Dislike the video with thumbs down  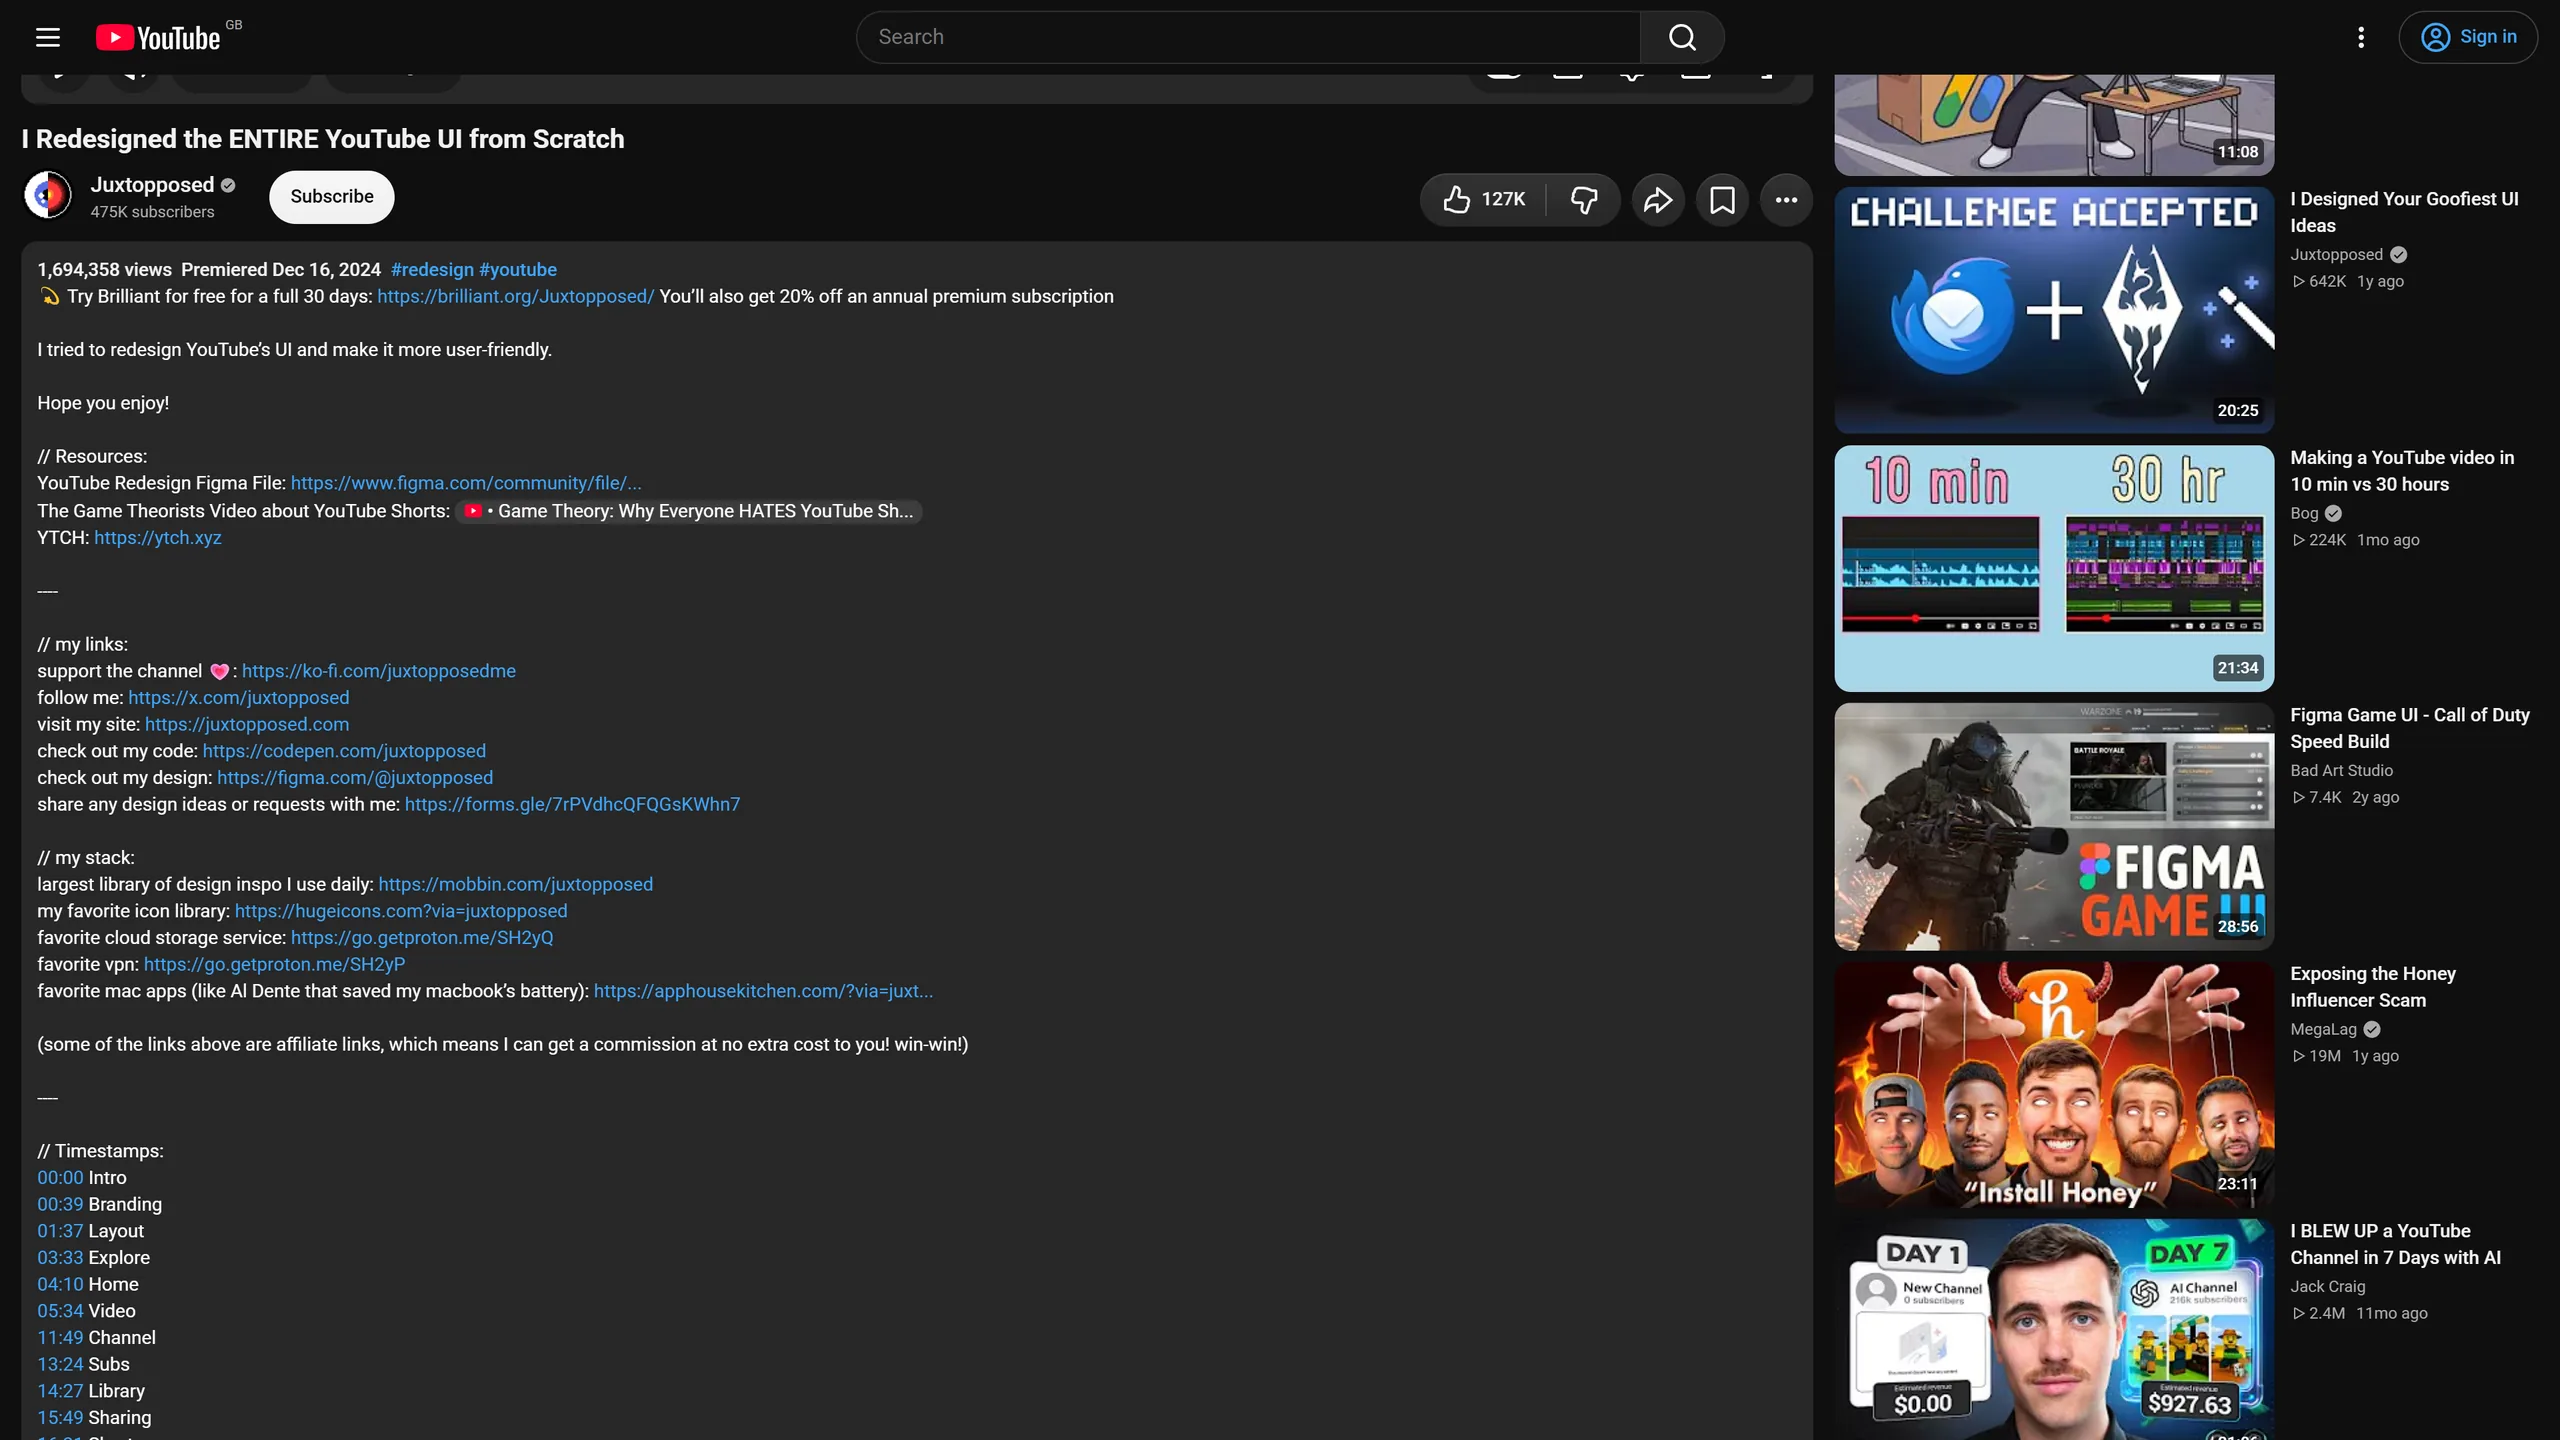1584,199
